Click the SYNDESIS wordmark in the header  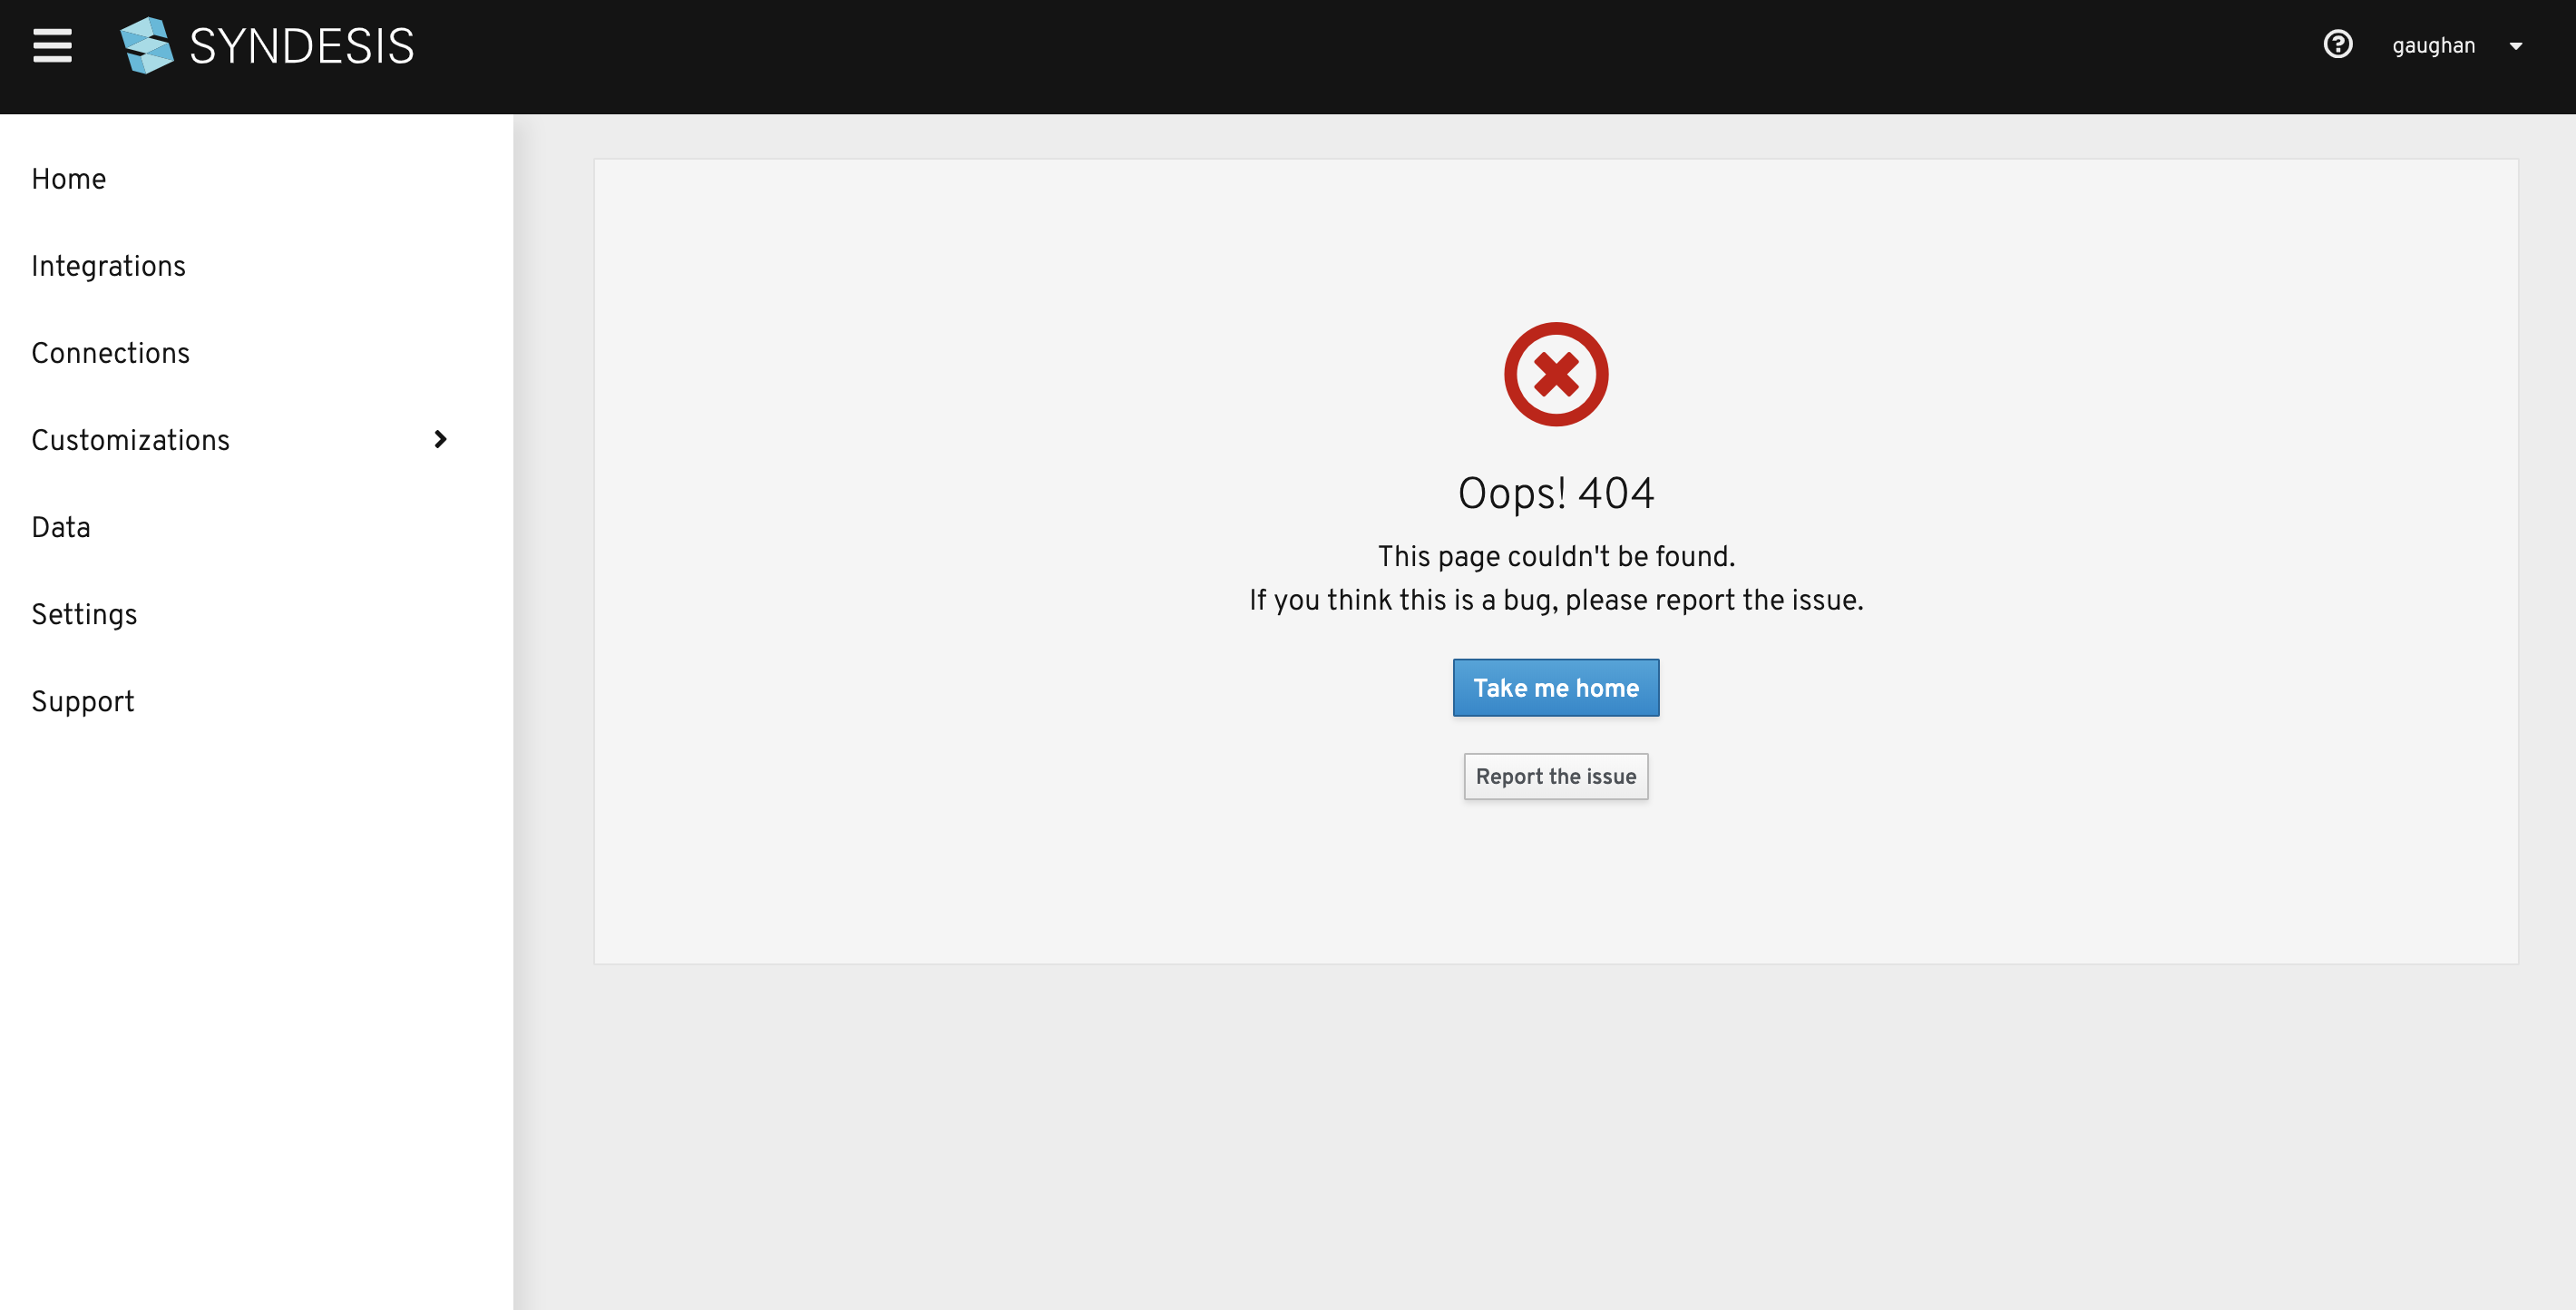[300, 45]
